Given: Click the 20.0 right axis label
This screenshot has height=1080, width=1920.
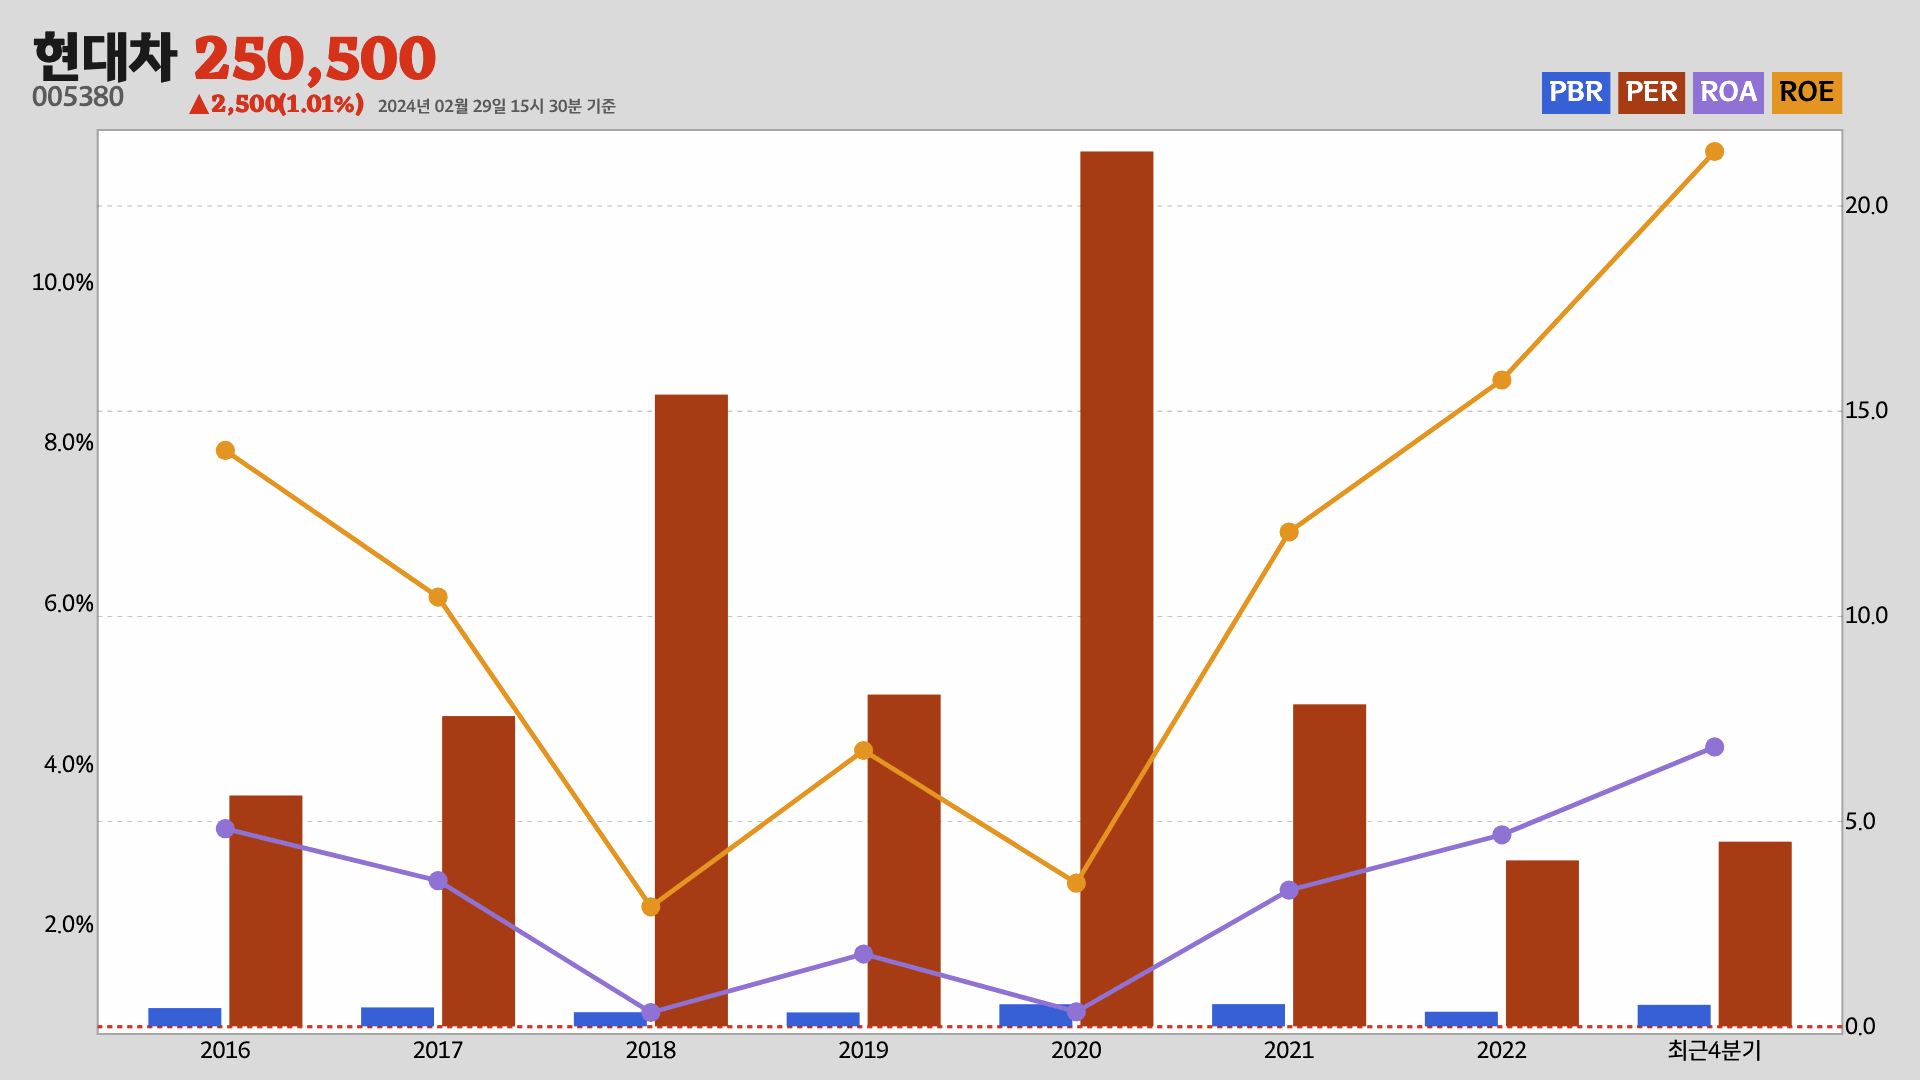Looking at the screenshot, I should pyautogui.click(x=1866, y=205).
